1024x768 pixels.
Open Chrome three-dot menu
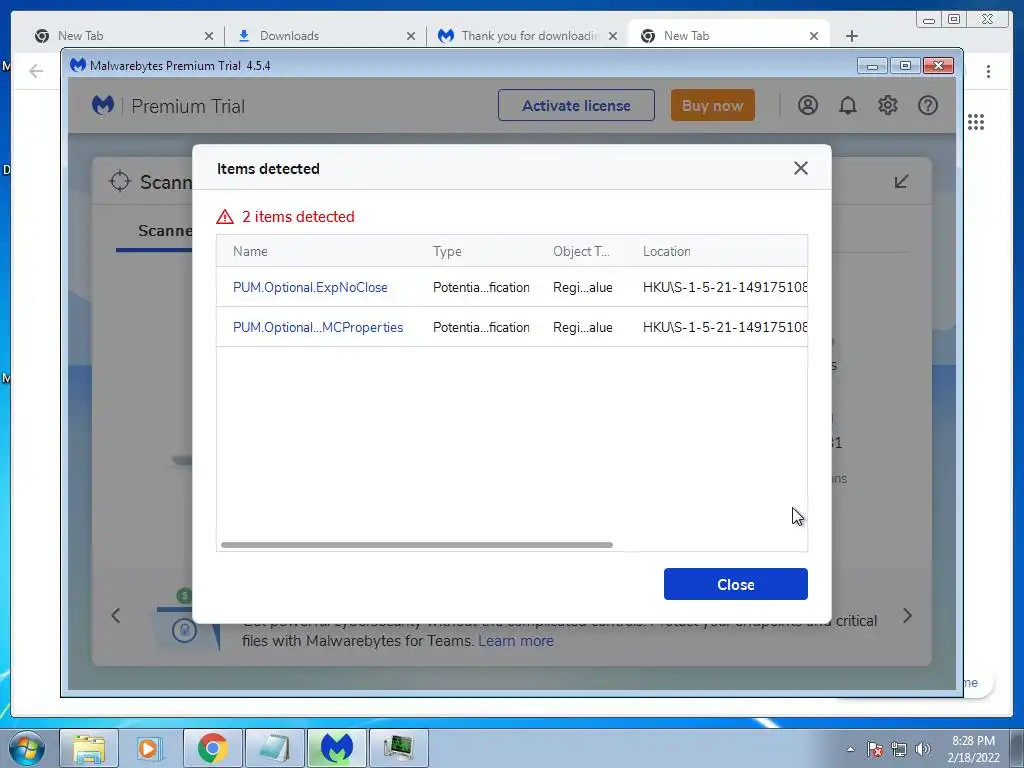[988, 71]
